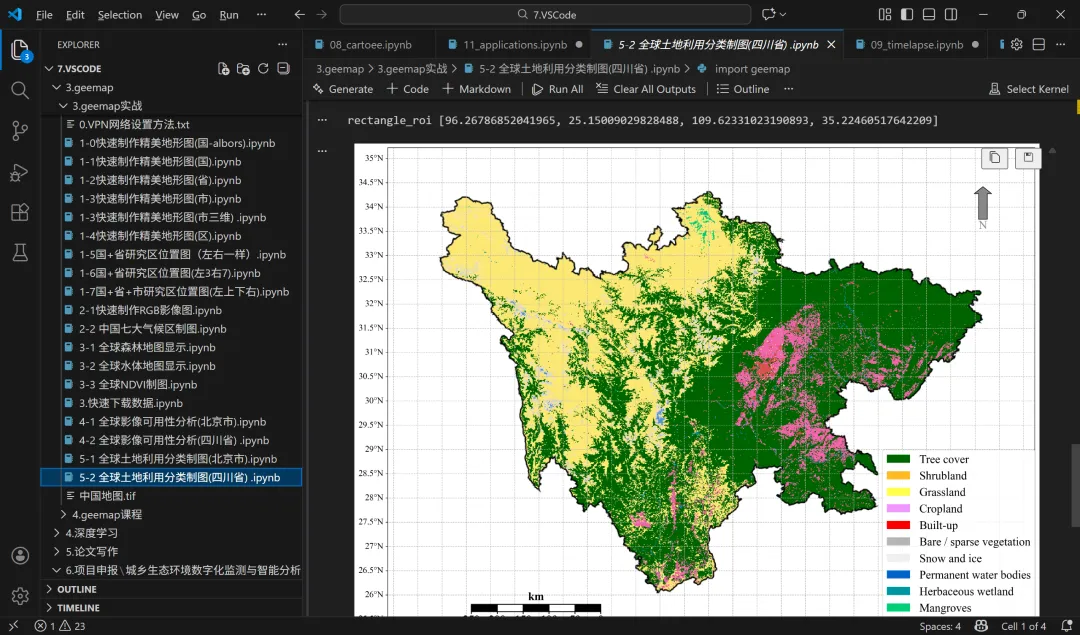Open the Source Control view
1080x635 pixels.
(x=20, y=131)
